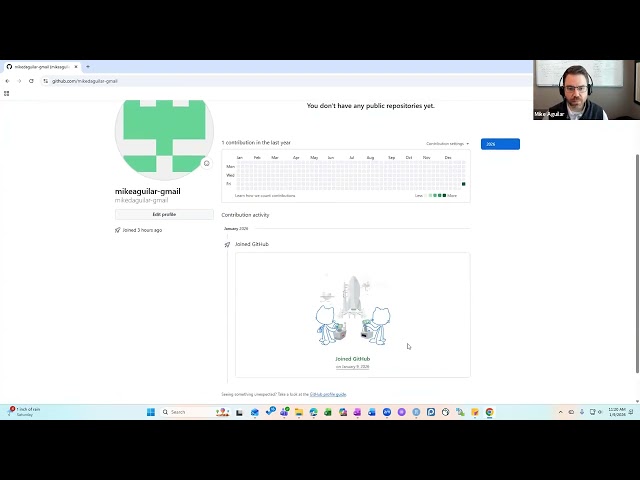
Task: Click the Contribution activity heading
Action: coord(245,215)
